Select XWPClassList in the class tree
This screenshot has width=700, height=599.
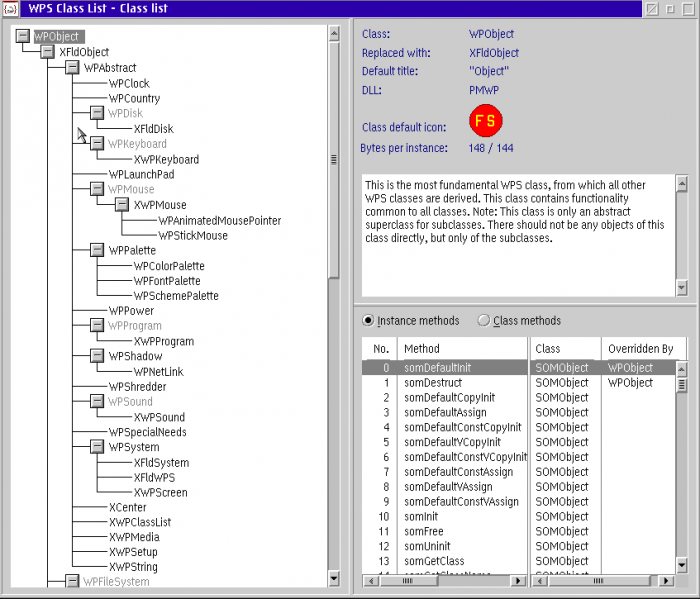(x=140, y=522)
